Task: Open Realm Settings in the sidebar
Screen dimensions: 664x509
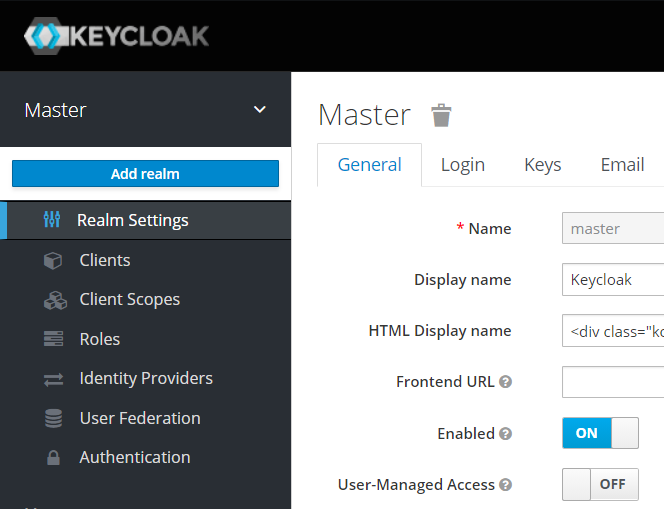Action: pyautogui.click(x=145, y=220)
